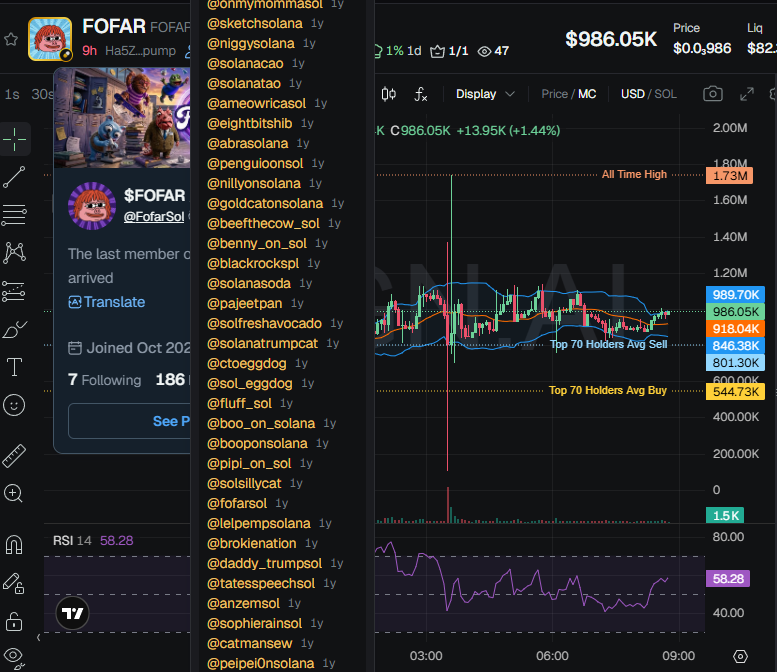This screenshot has width=777, height=672.
Task: Open the horizontal lines tool group
Action: (x=14, y=215)
